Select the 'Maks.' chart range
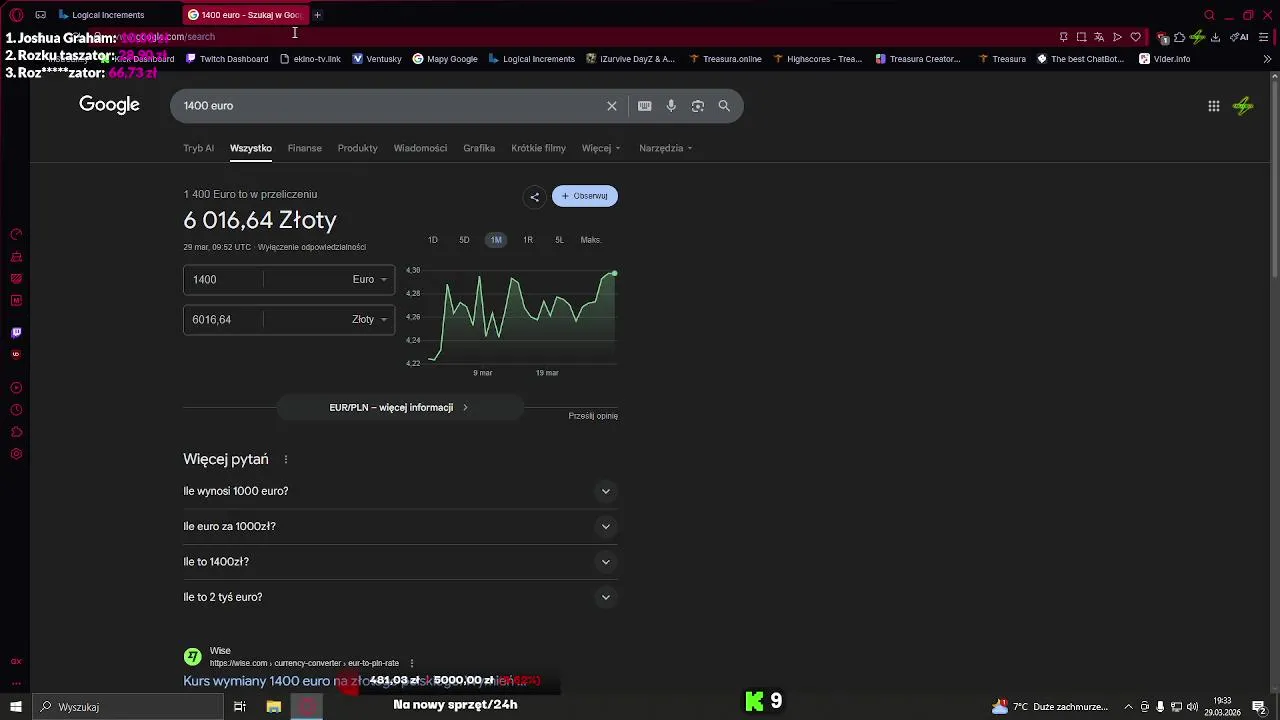Viewport: 1280px width, 720px height. pyautogui.click(x=591, y=240)
